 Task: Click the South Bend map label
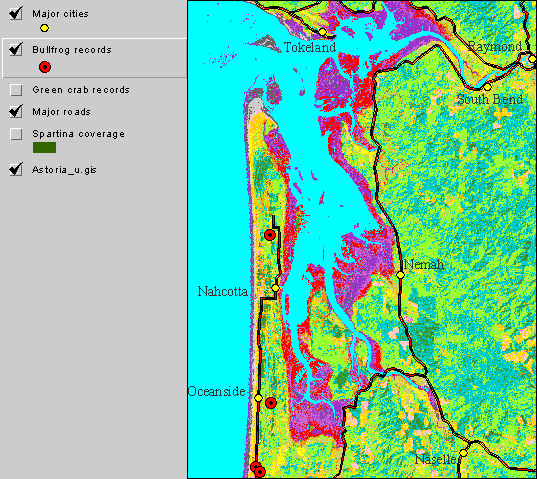tap(490, 100)
